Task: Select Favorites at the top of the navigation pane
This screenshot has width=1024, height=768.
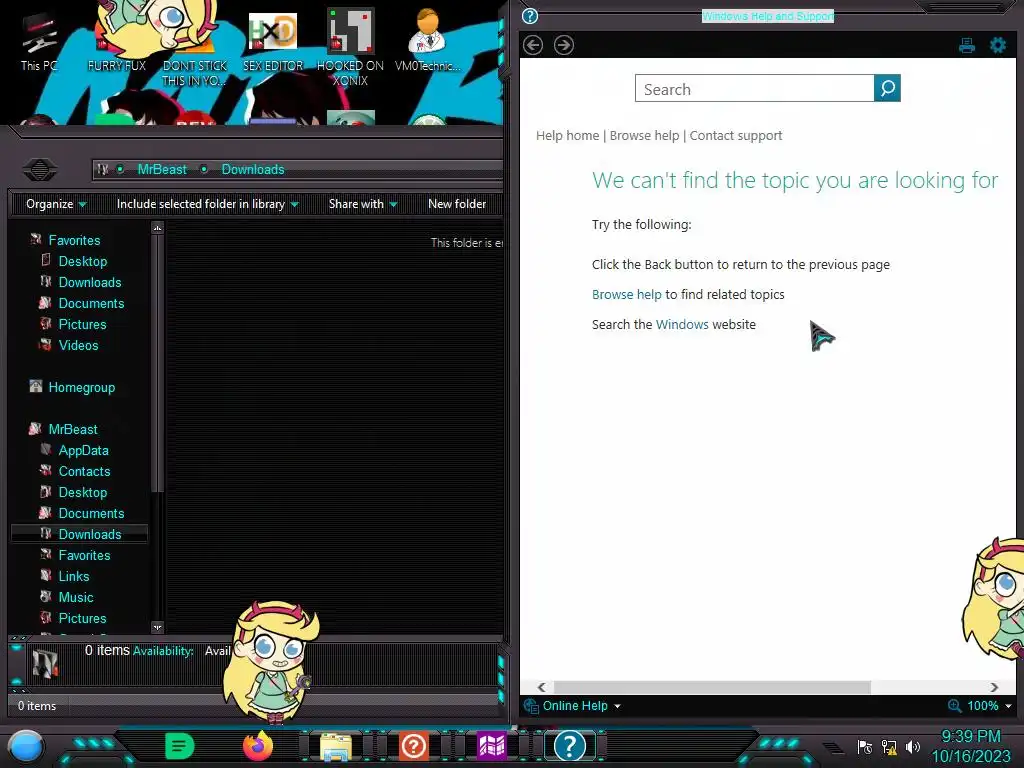Action: tap(74, 240)
